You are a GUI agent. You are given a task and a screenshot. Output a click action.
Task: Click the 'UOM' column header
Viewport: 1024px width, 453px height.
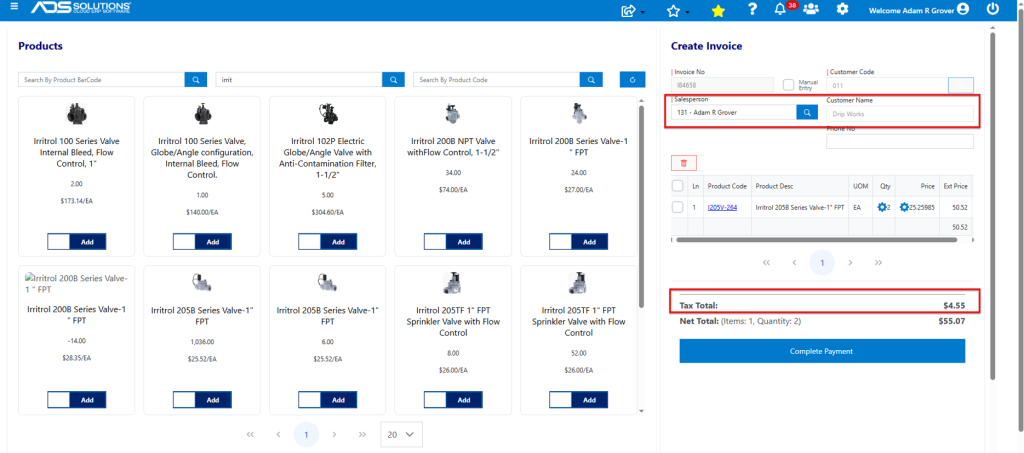coord(860,186)
